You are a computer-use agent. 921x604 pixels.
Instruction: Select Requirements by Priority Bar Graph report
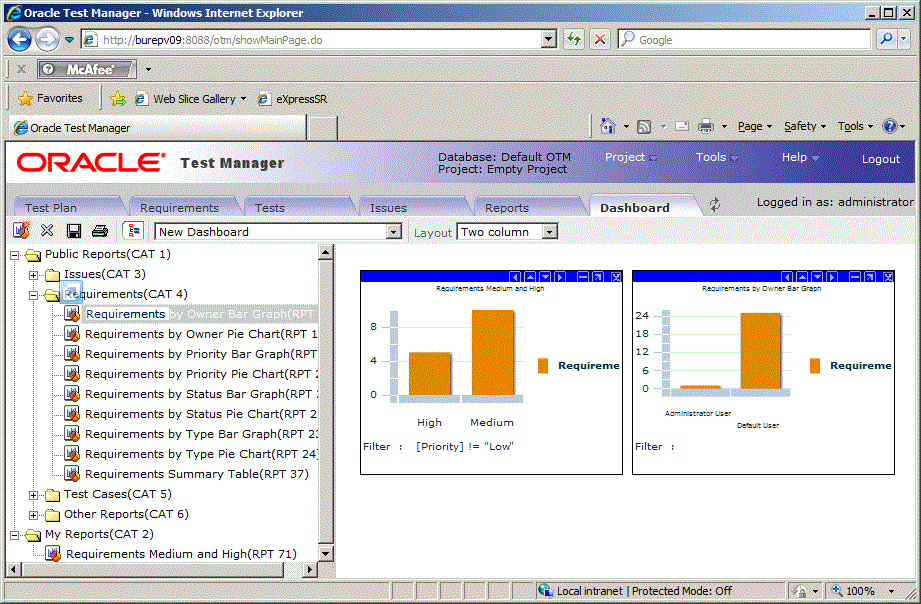point(201,354)
